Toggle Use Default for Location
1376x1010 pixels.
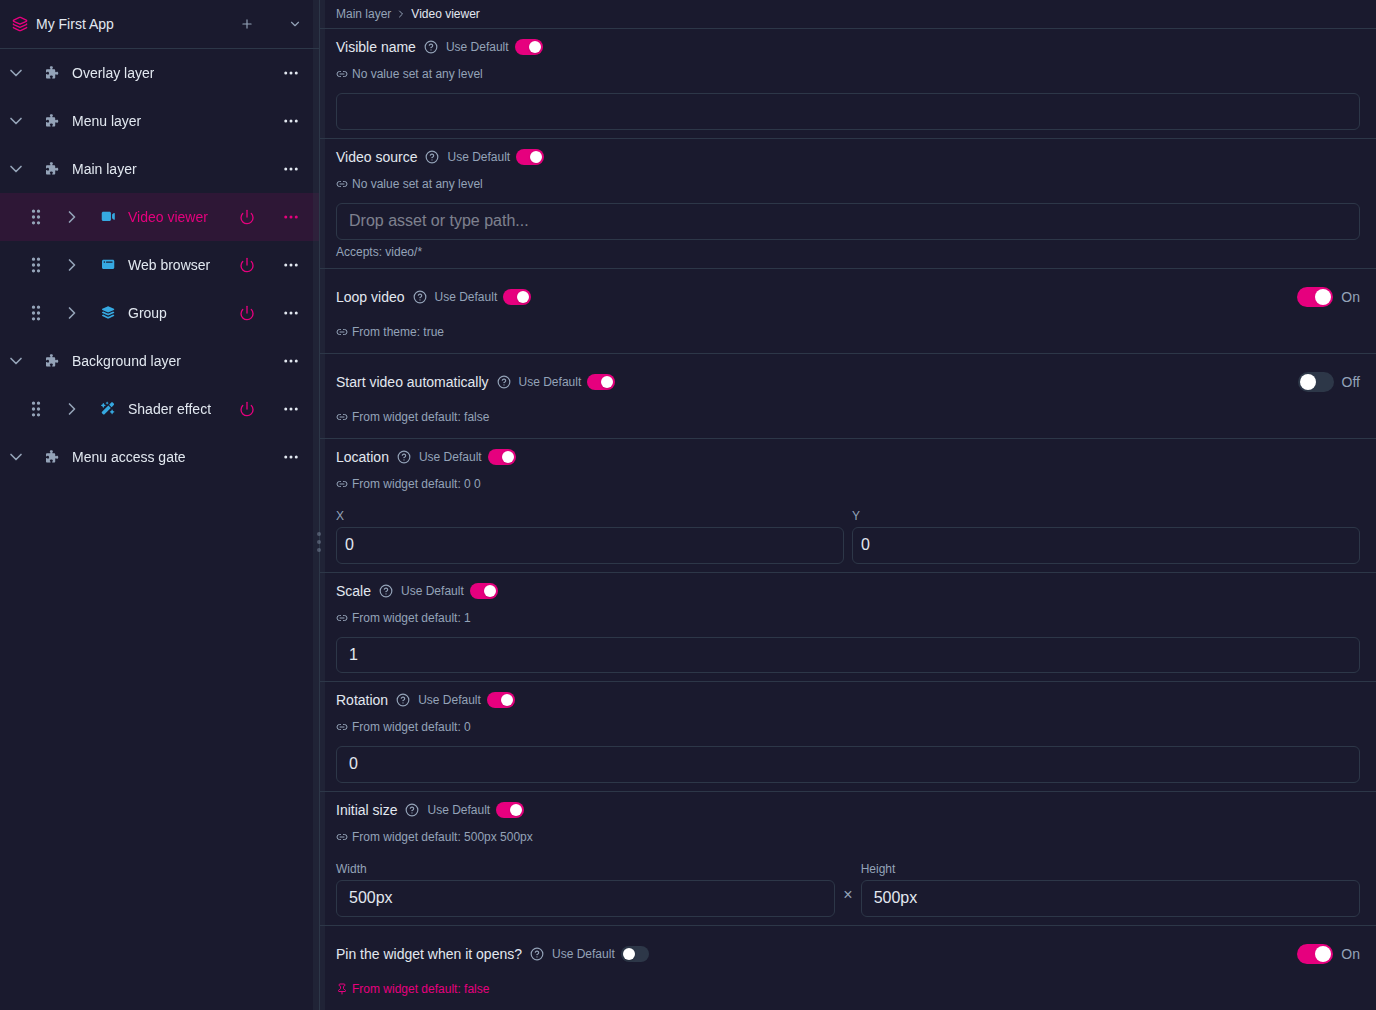pos(502,457)
